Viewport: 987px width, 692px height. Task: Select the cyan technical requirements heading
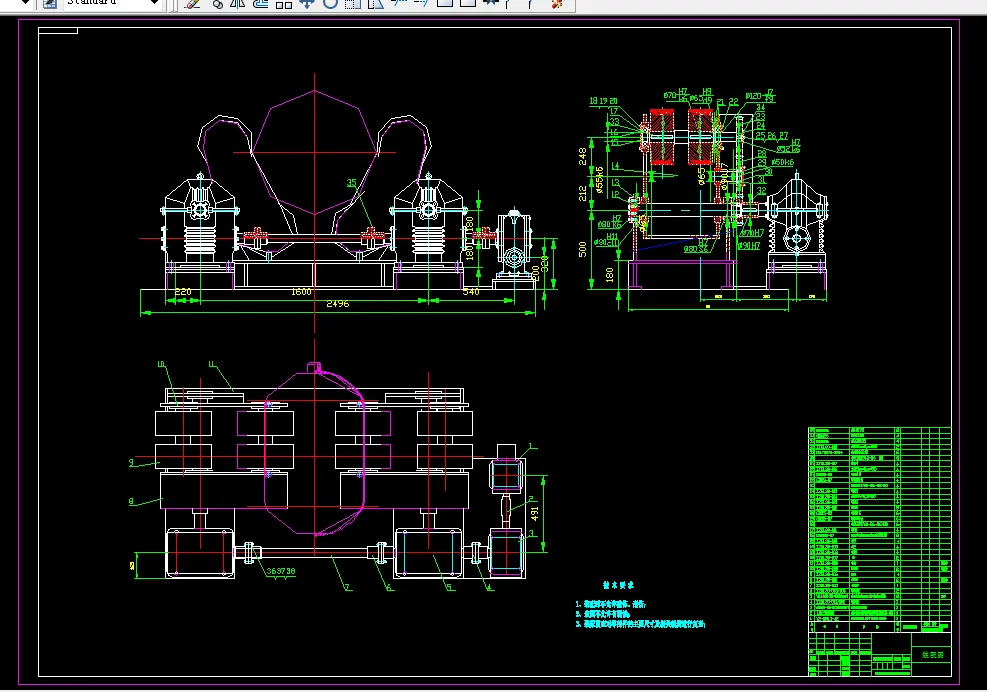pos(618,585)
